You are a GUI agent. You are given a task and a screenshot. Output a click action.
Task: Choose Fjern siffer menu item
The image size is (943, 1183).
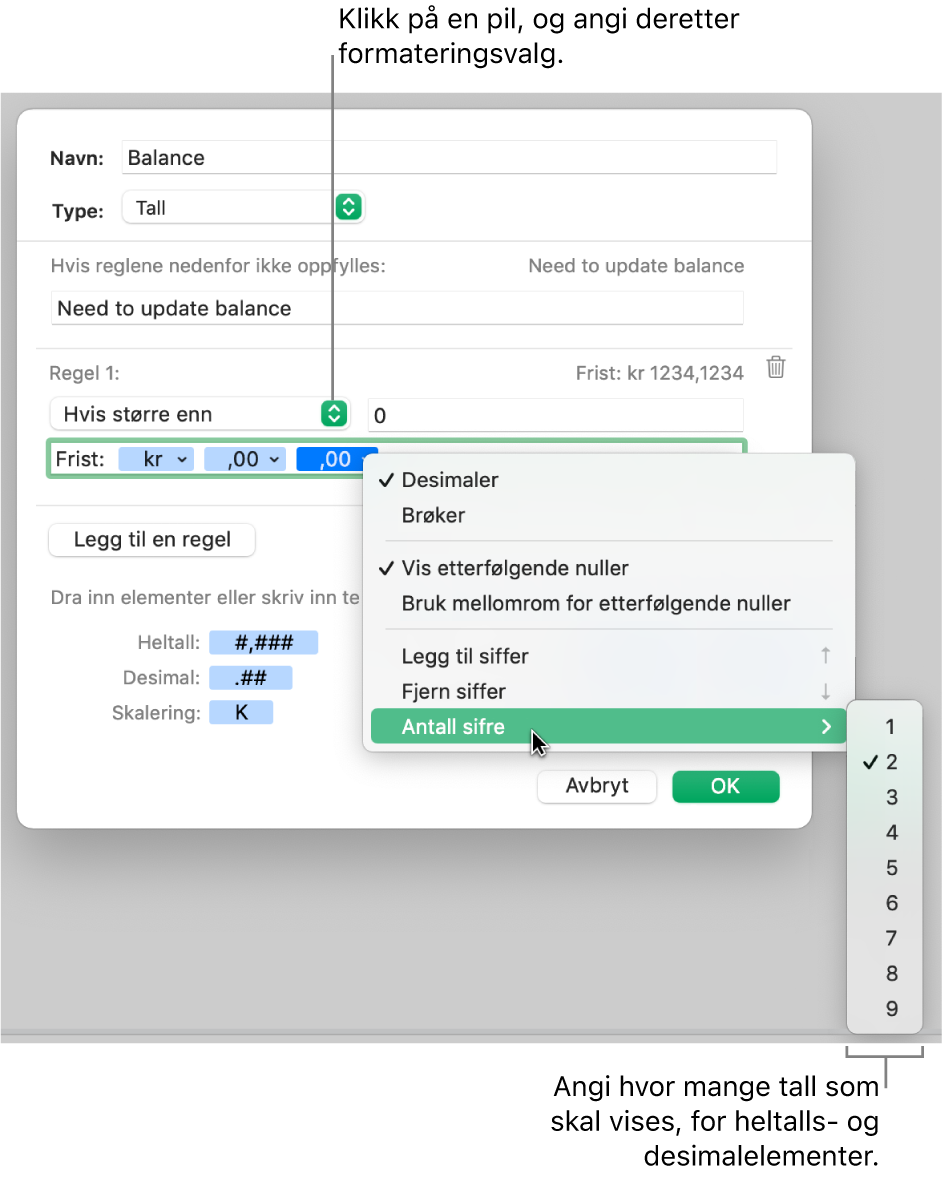pos(609,692)
